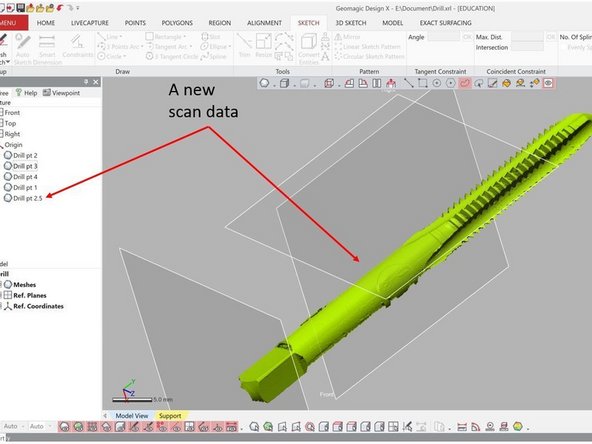Select new scan data Drill pt 2.5

tap(23, 198)
